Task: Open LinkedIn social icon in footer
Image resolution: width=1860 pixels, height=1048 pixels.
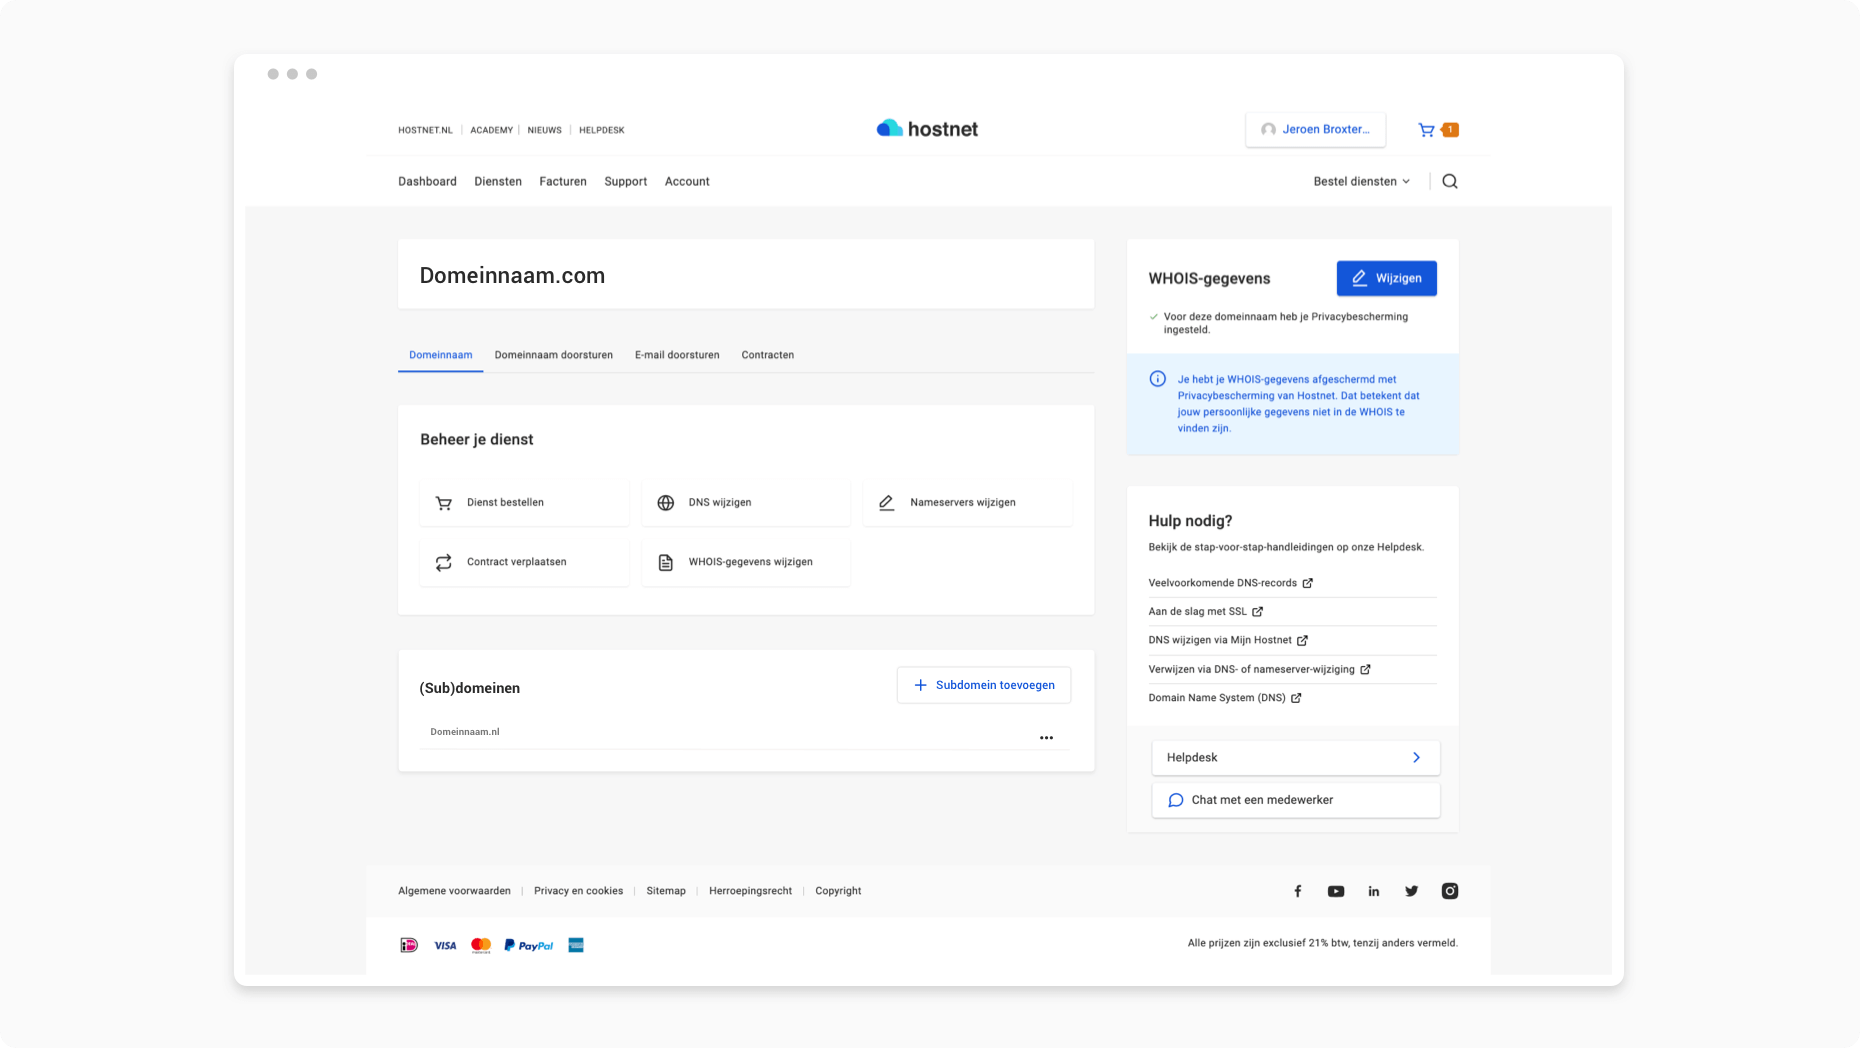Action: coord(1374,891)
